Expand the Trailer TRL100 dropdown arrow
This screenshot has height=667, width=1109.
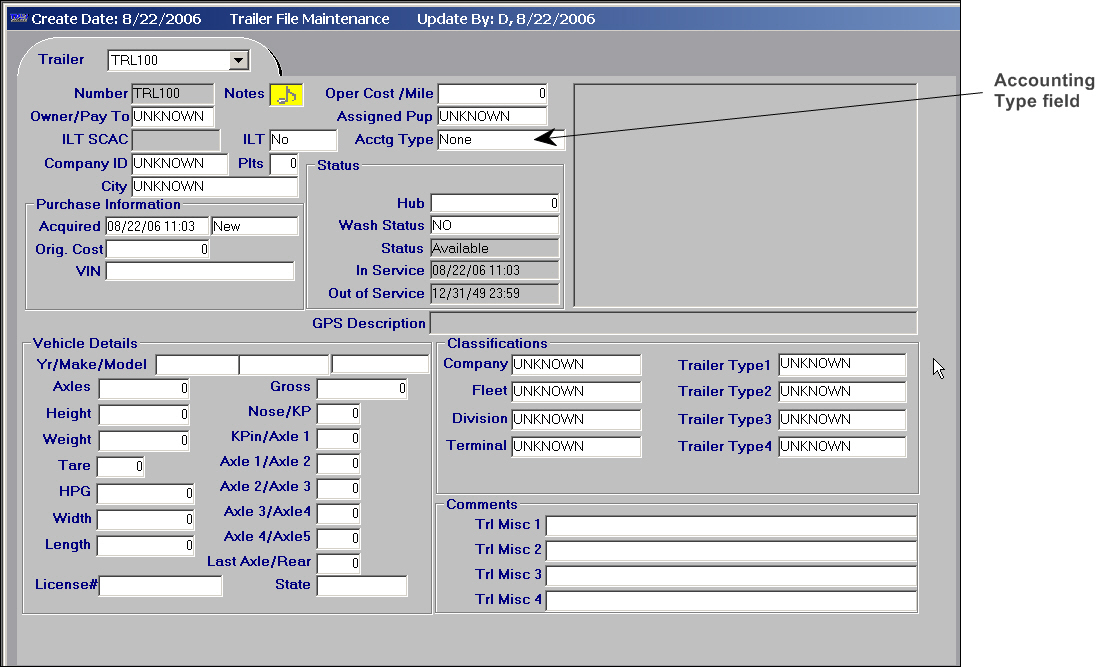(x=239, y=61)
